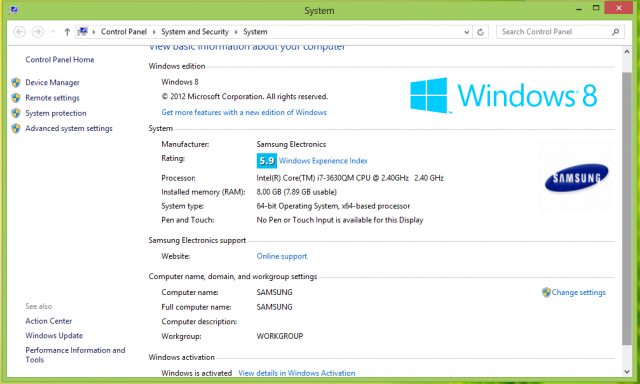This screenshot has width=640, height=384.
Task: Maximize the System window
Action: tap(596, 8)
